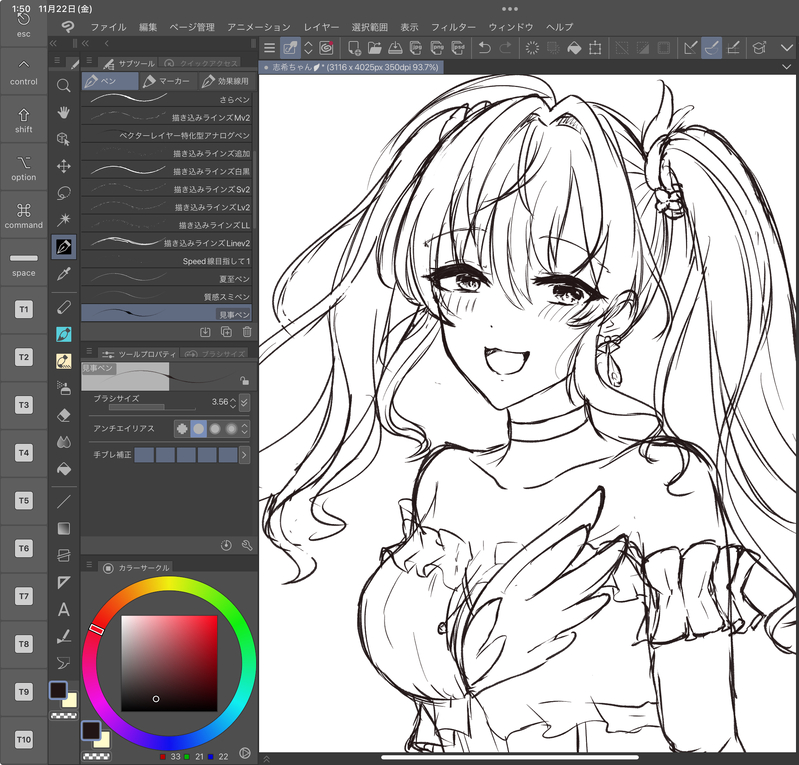Select the Fill bucket tool
Image resolution: width=799 pixels, height=765 pixels.
[64, 469]
